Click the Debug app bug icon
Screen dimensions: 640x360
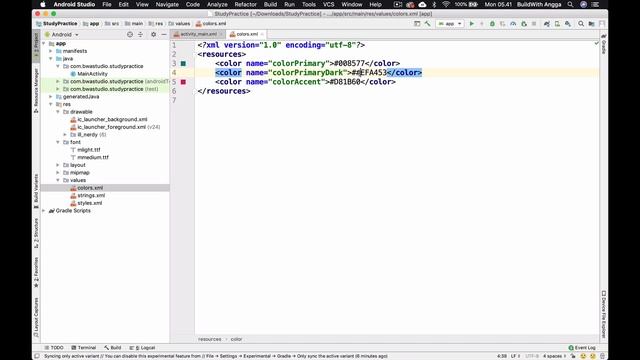click(x=492, y=24)
